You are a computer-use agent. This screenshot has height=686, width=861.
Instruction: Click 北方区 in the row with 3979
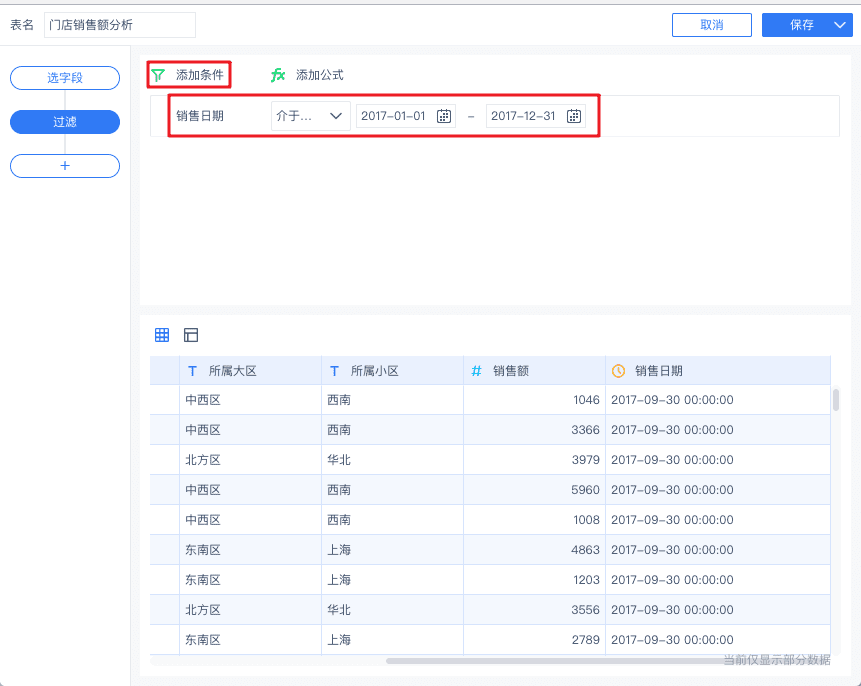click(x=203, y=460)
